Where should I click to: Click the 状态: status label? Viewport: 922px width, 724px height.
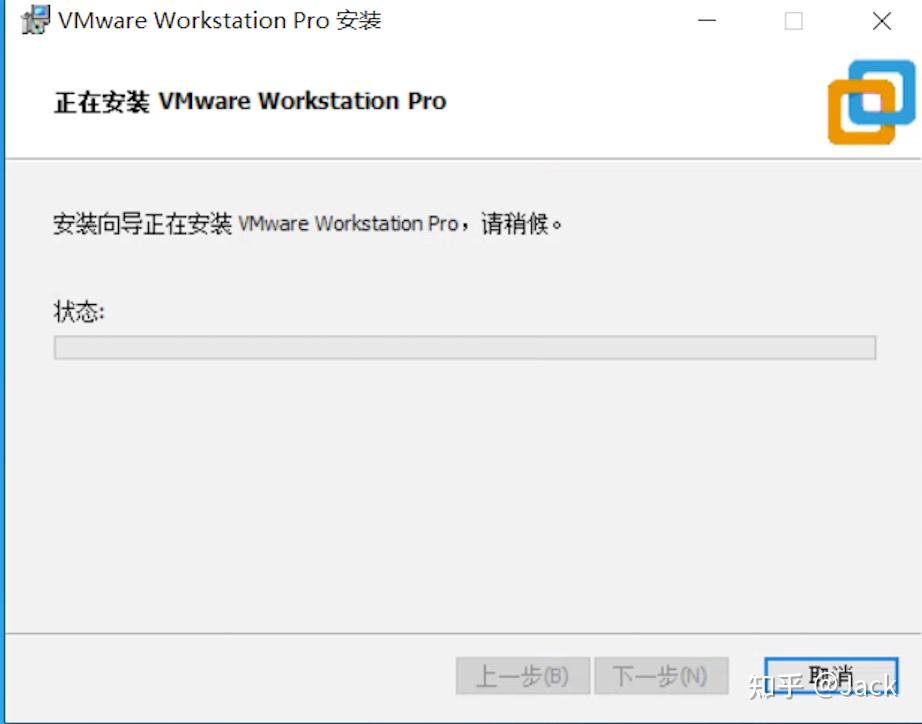[79, 312]
